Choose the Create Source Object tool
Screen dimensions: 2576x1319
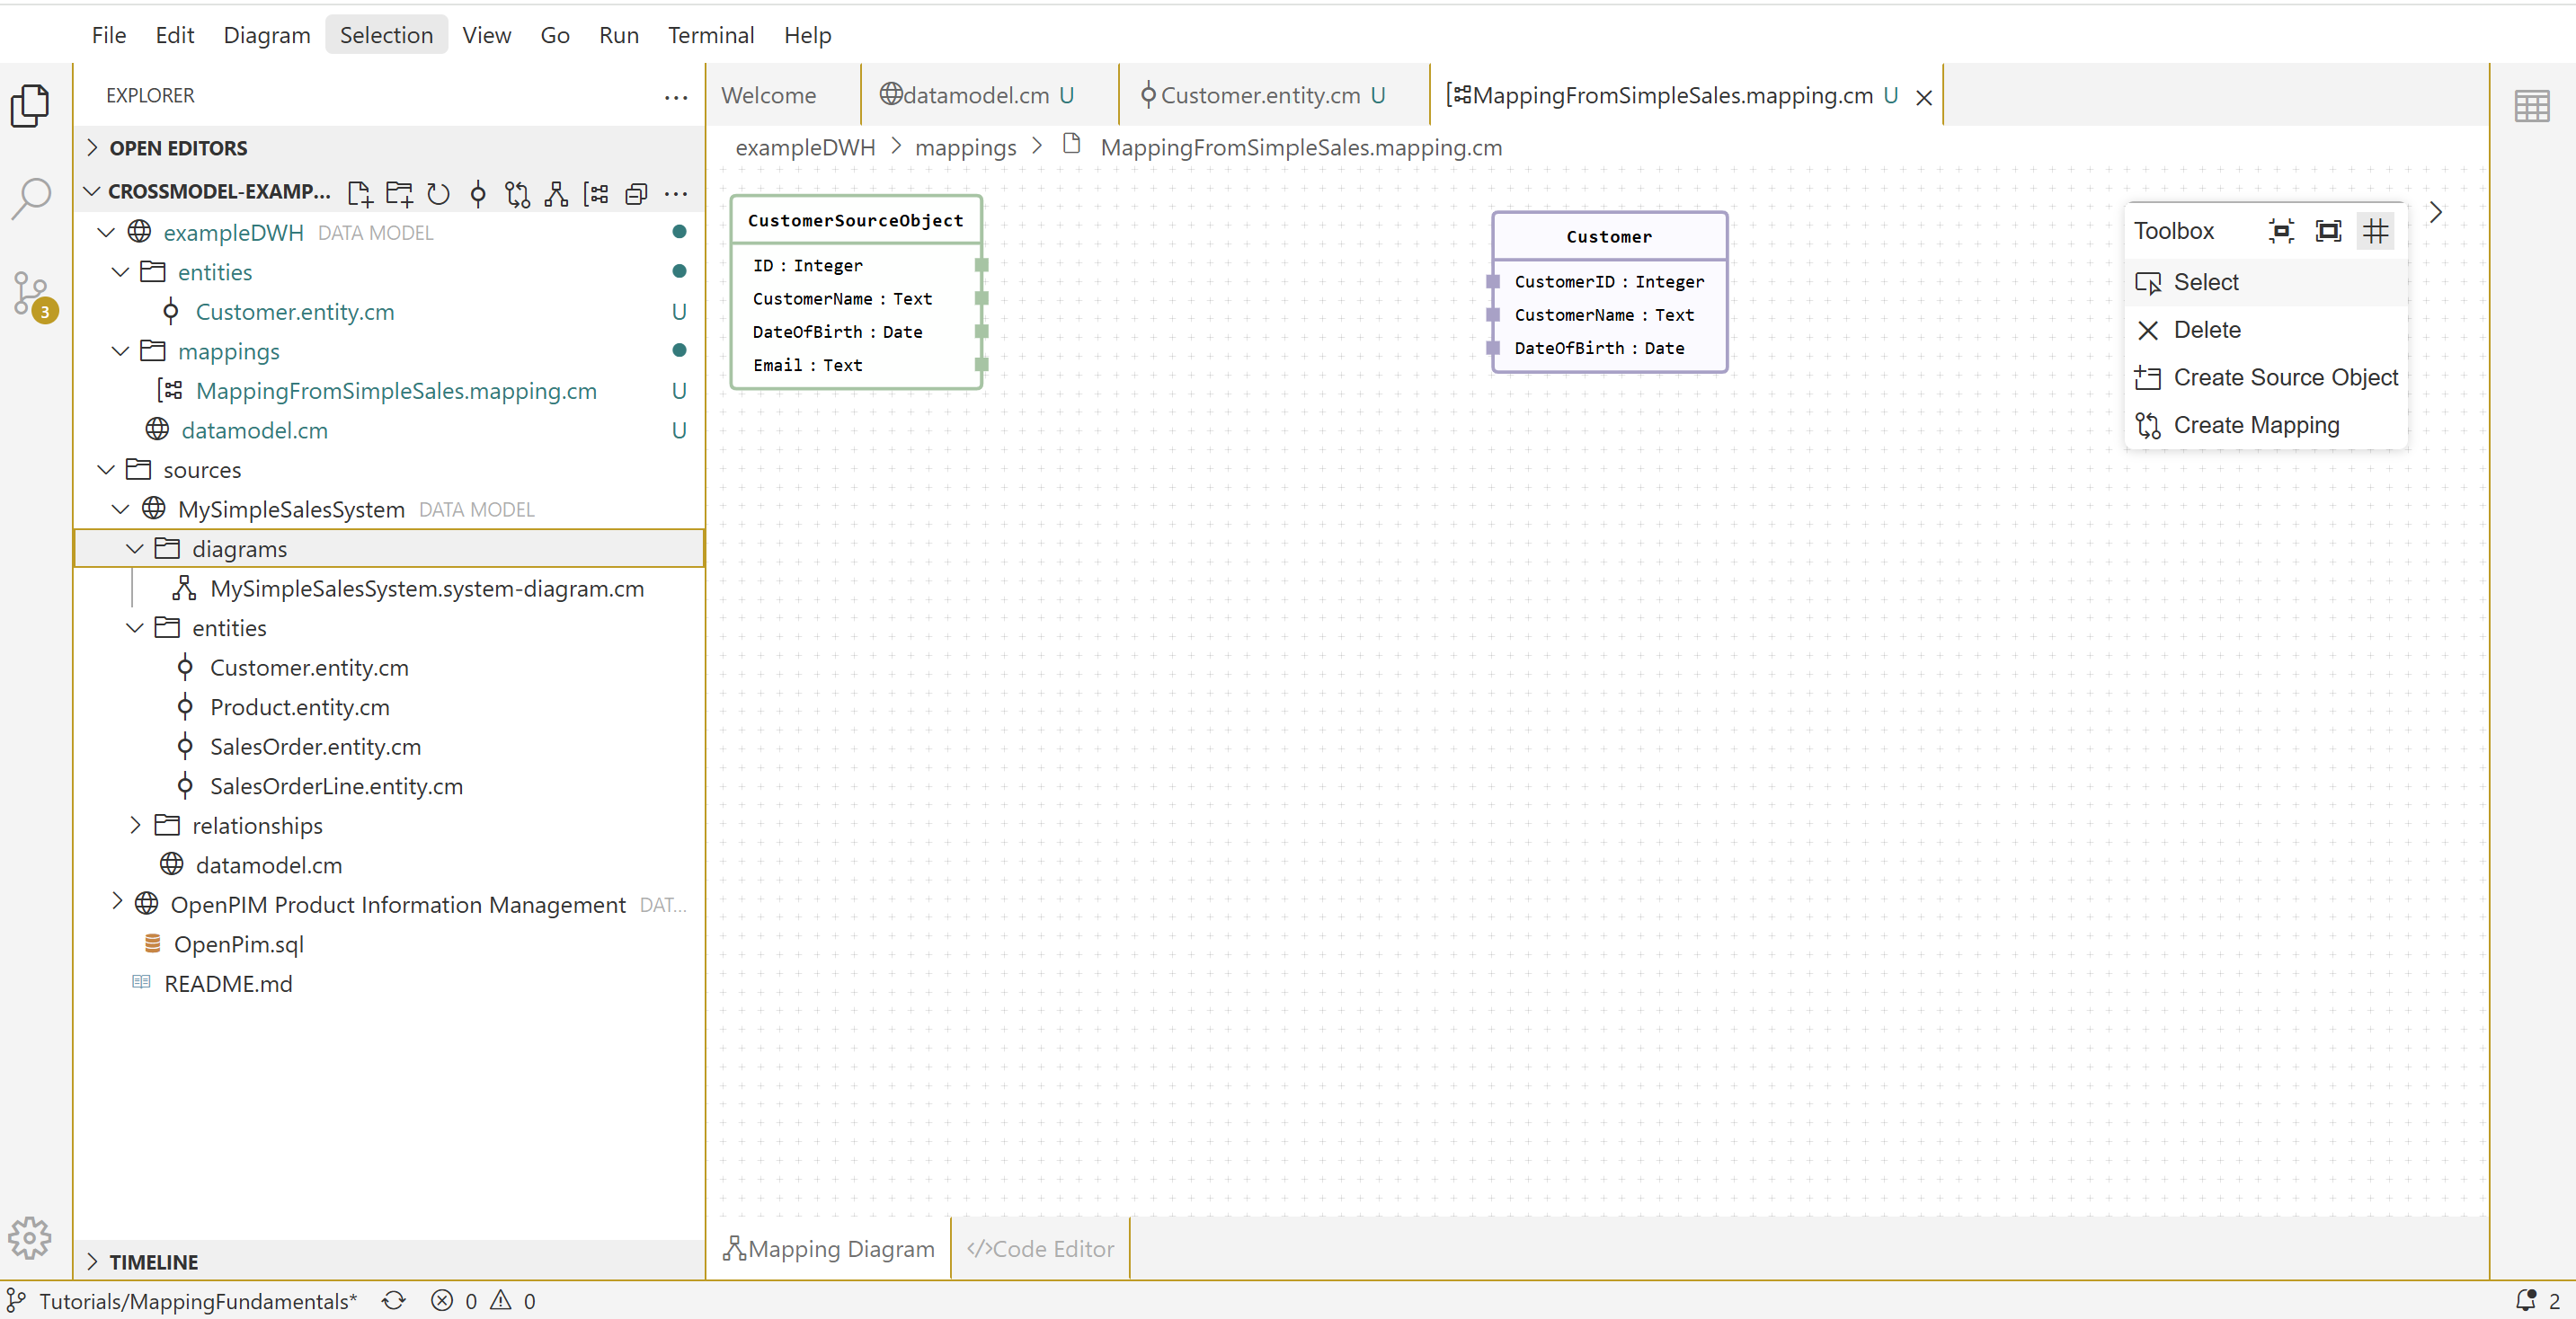click(2284, 377)
